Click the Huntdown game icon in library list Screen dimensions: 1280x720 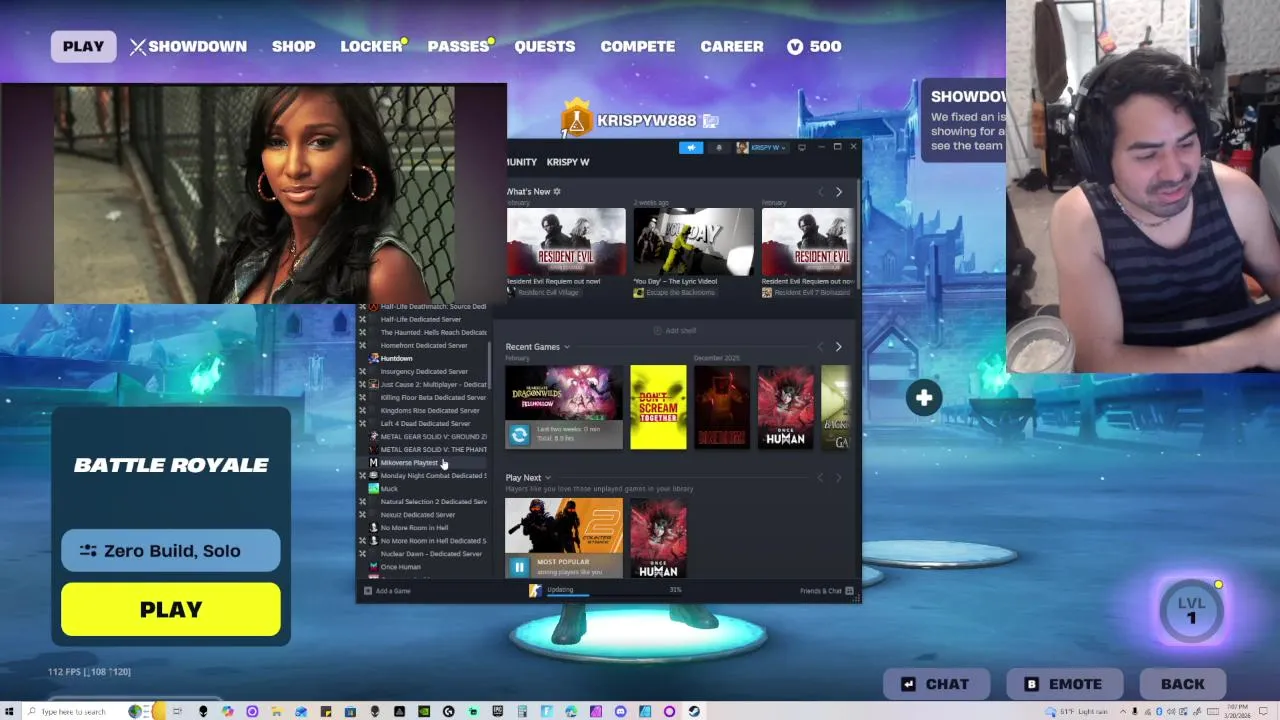pyautogui.click(x=373, y=358)
